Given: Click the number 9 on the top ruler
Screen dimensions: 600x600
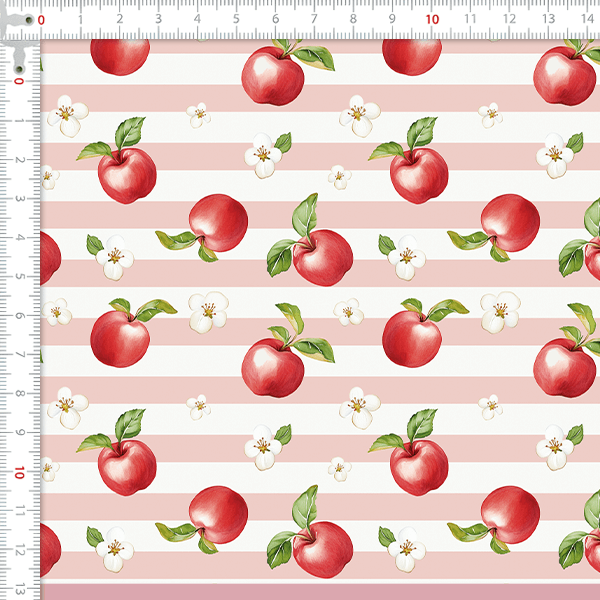Looking at the screenshot, I should [x=392, y=18].
